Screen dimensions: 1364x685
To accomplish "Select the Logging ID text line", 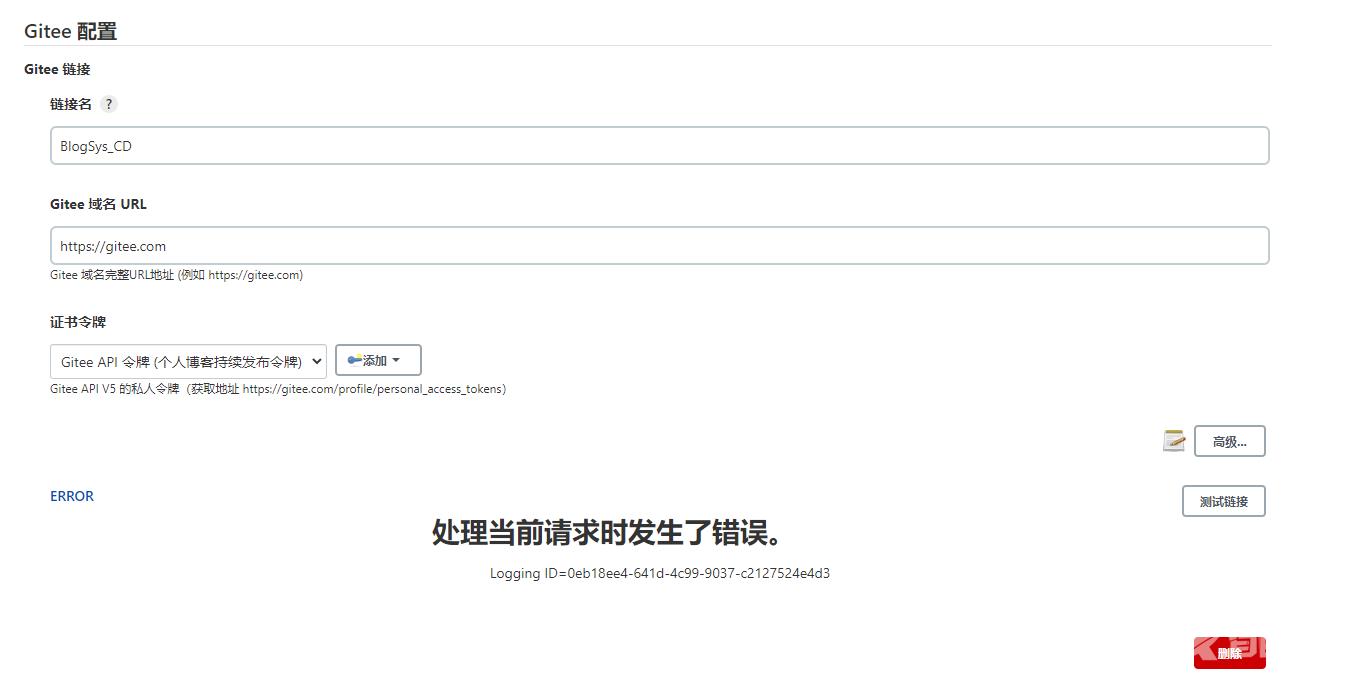I will [659, 573].
